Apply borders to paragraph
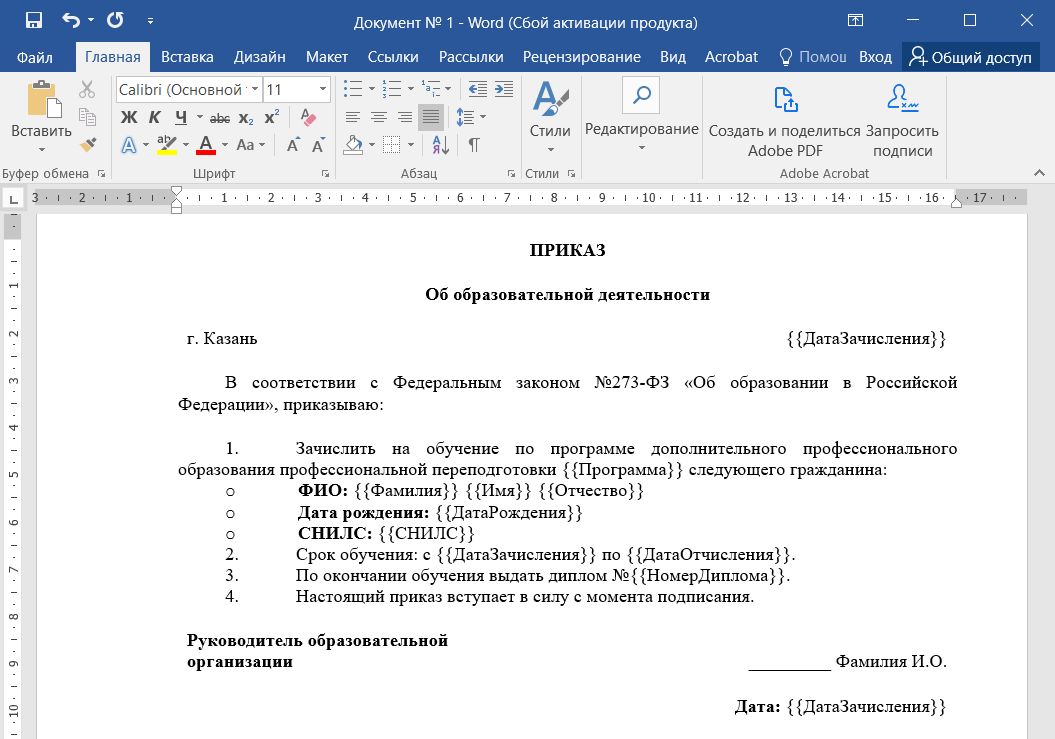The height and width of the screenshot is (739, 1055). click(x=392, y=145)
